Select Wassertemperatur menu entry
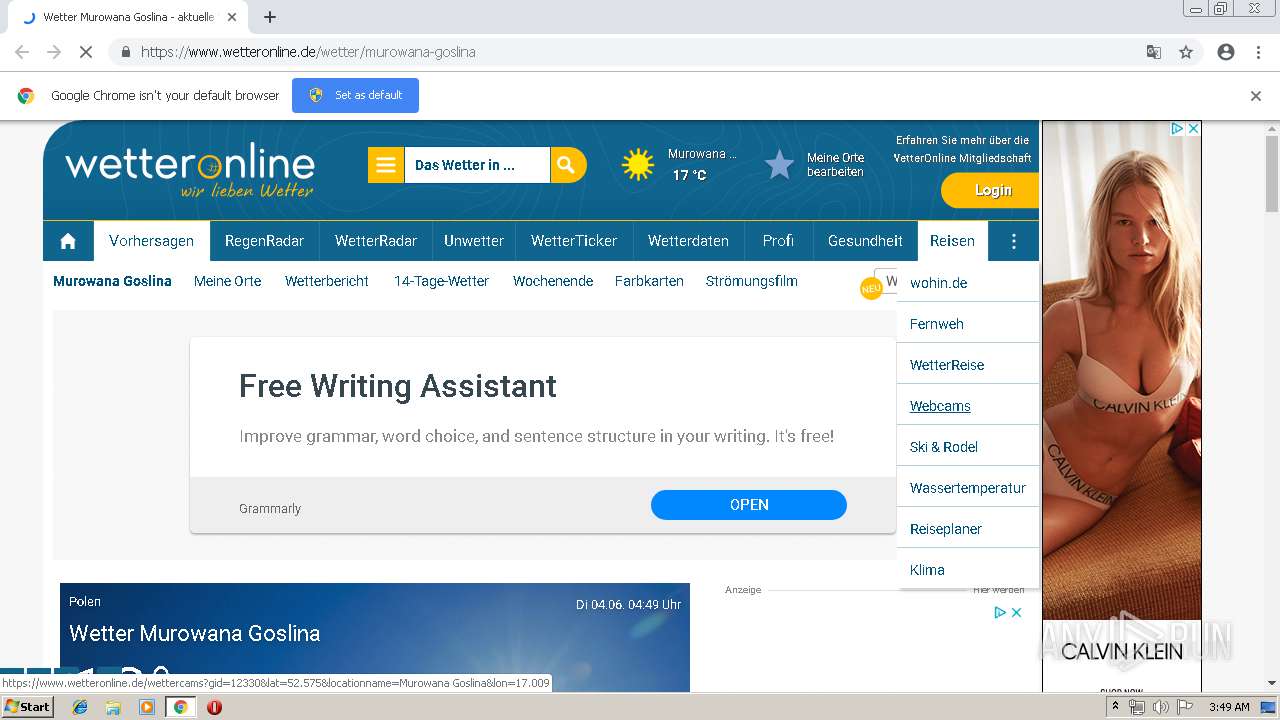1280x720 pixels. (x=968, y=488)
